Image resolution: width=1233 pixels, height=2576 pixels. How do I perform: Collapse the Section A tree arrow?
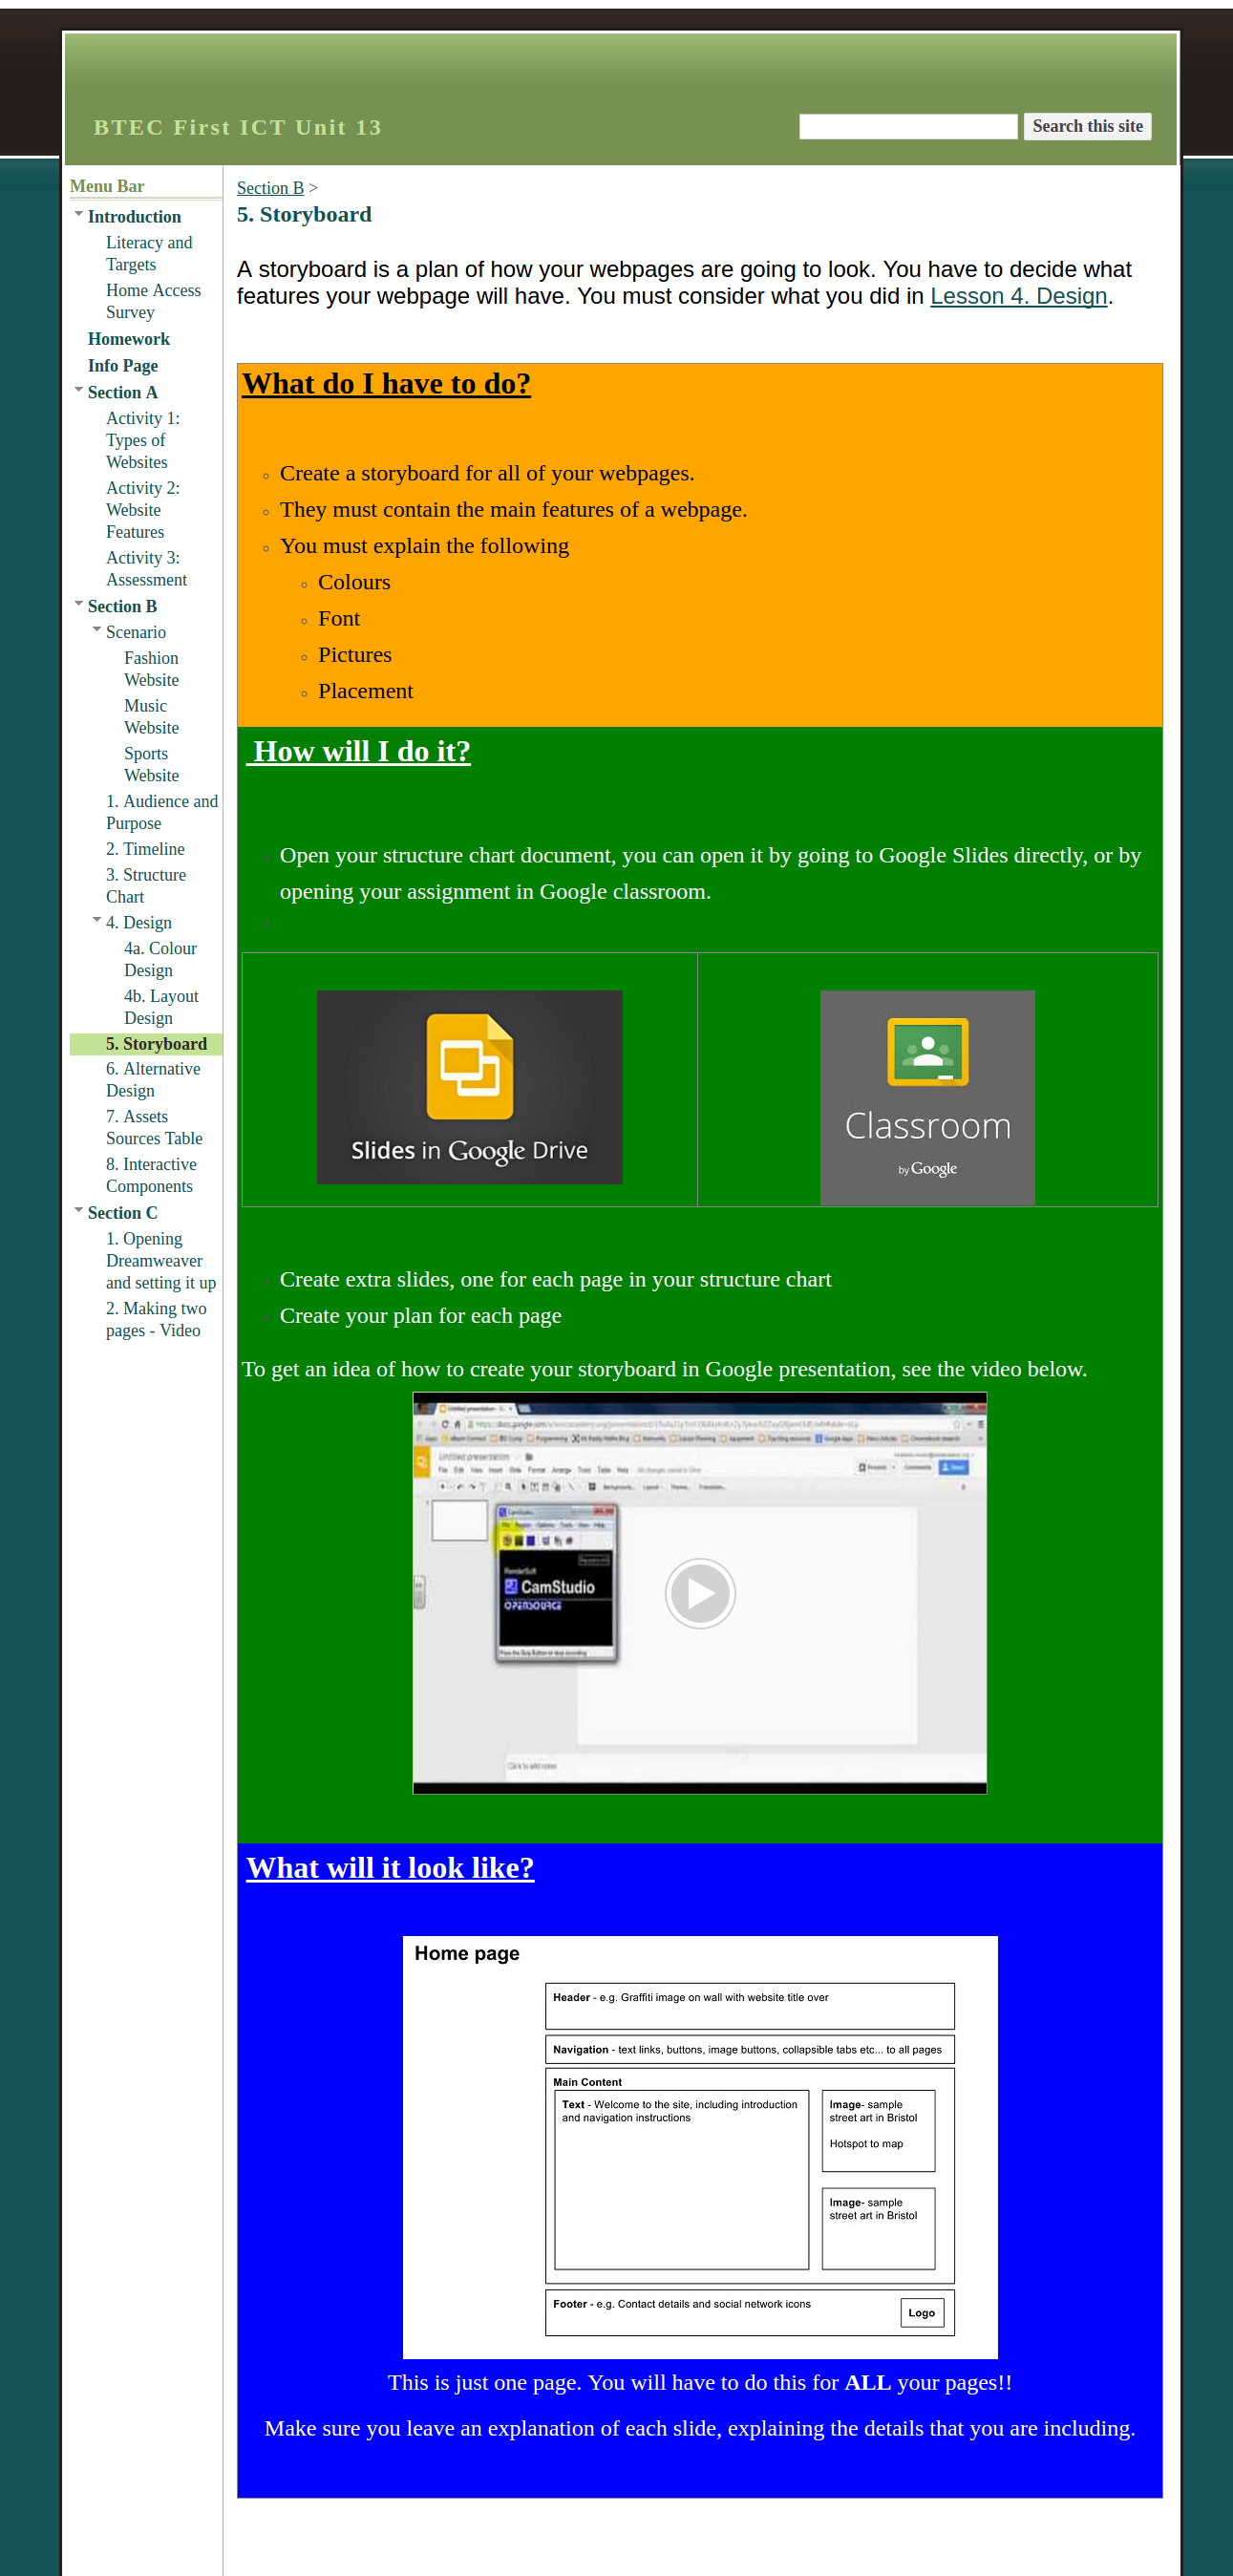pyautogui.click(x=78, y=390)
